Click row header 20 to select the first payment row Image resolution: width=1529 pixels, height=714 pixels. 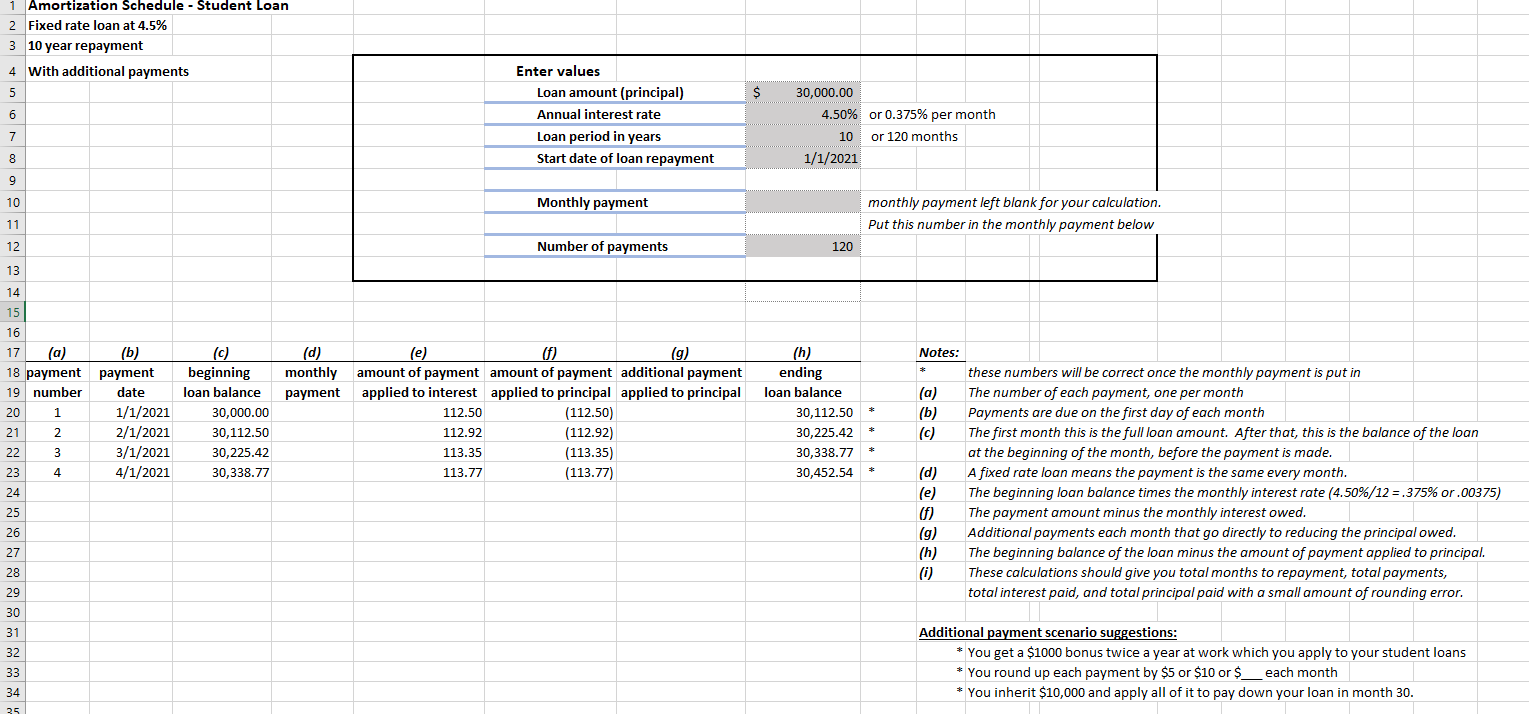[x=11, y=412]
